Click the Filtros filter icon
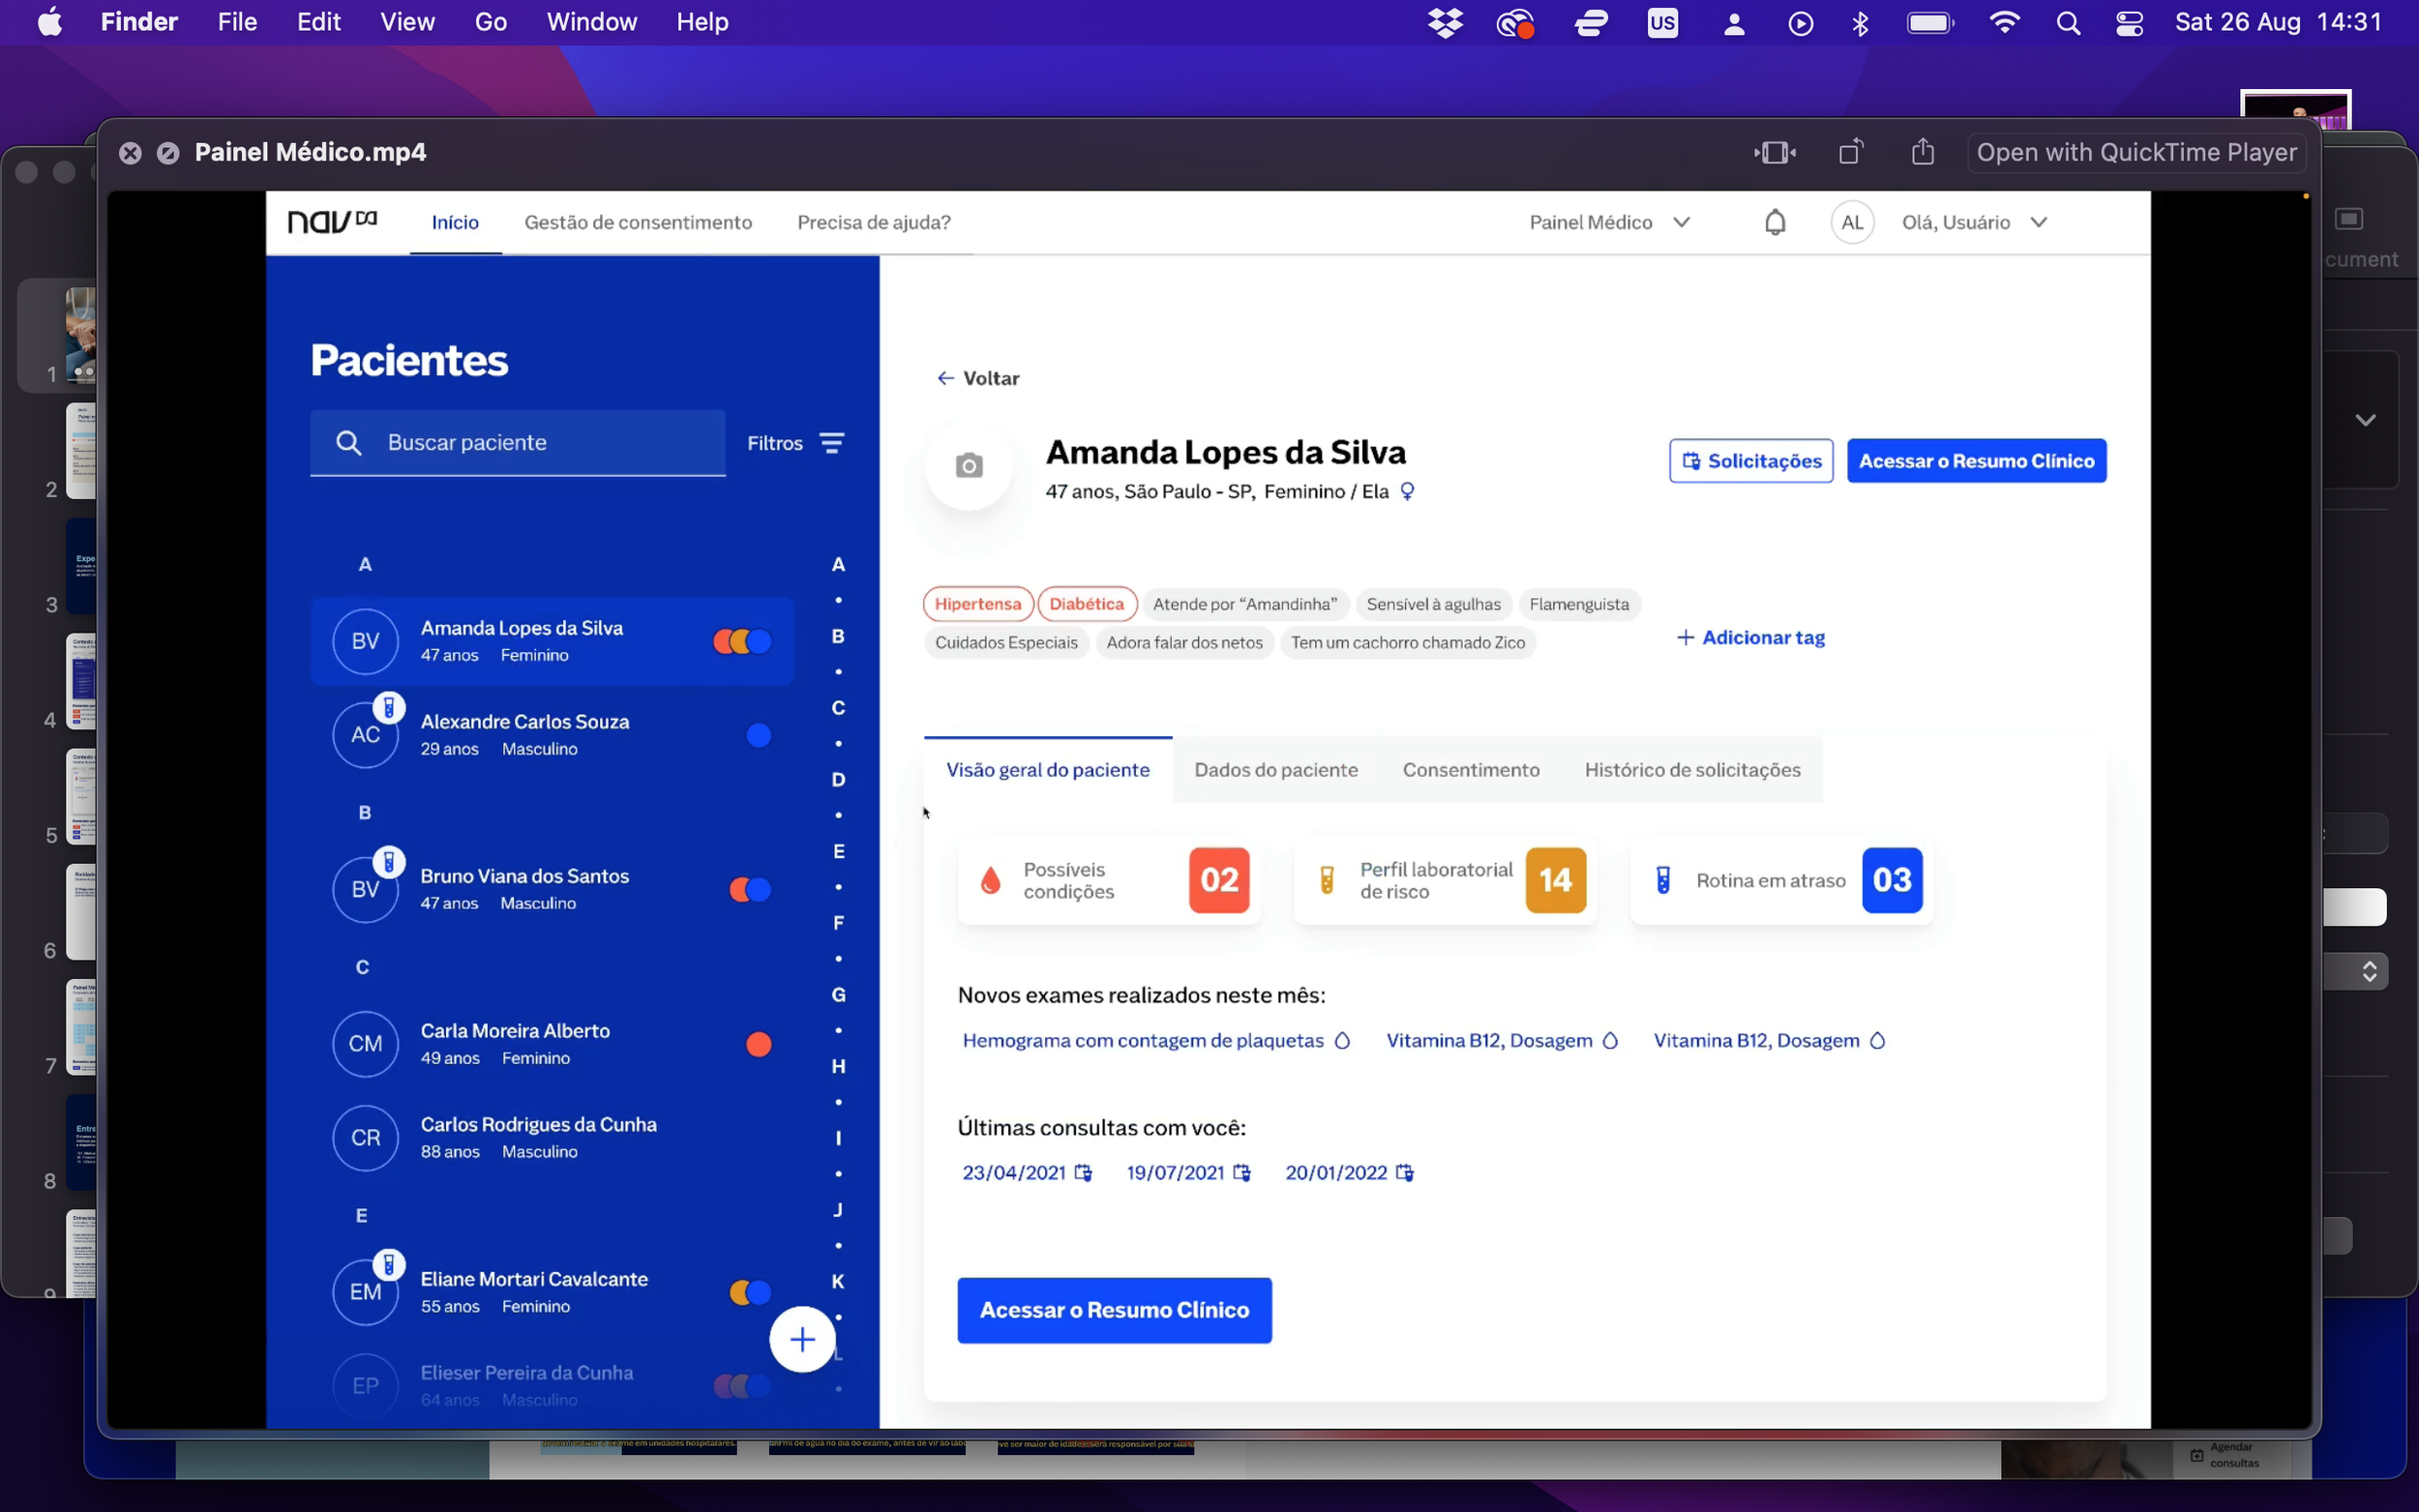 [831, 443]
